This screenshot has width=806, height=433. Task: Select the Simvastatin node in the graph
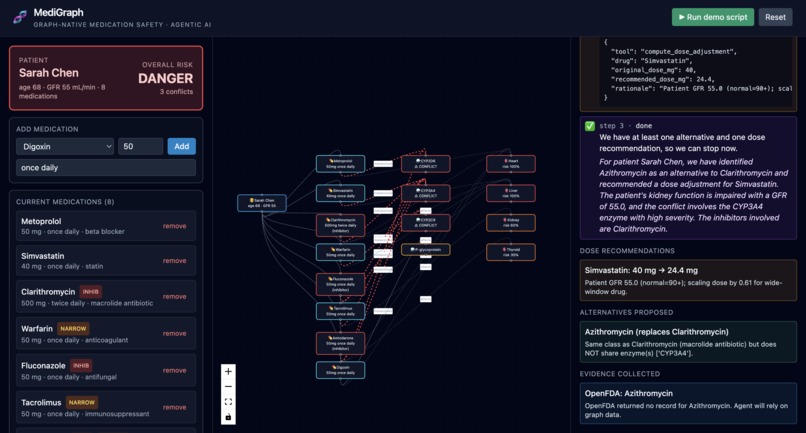tap(340, 193)
